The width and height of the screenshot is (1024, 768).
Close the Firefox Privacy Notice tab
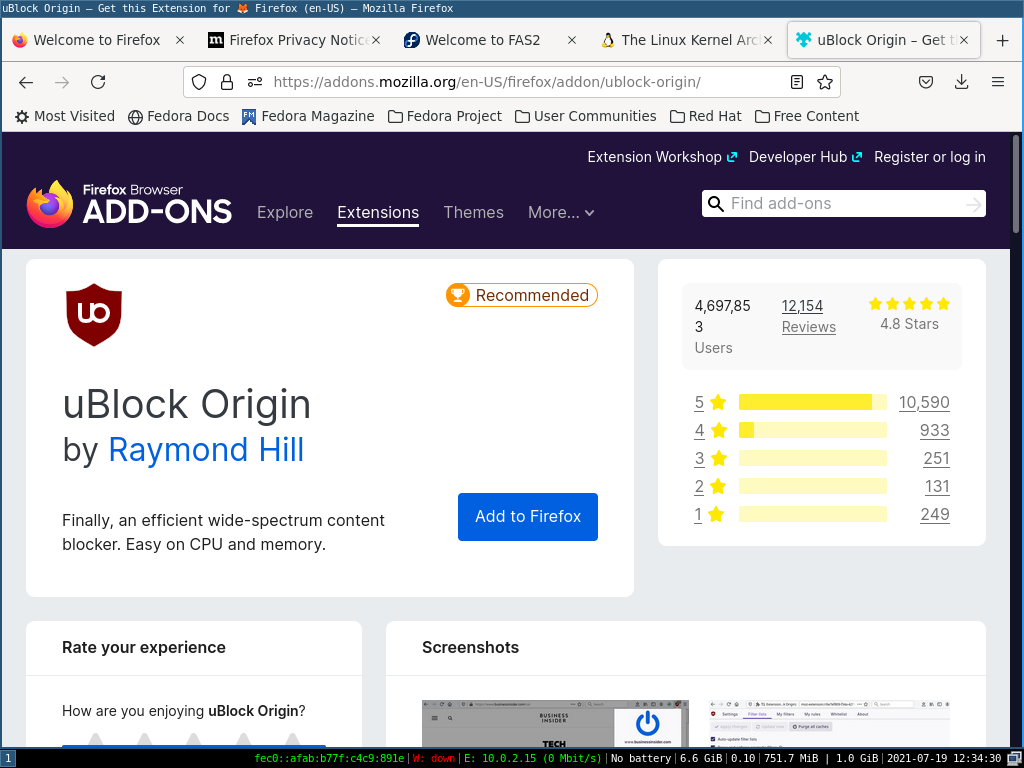coord(376,40)
